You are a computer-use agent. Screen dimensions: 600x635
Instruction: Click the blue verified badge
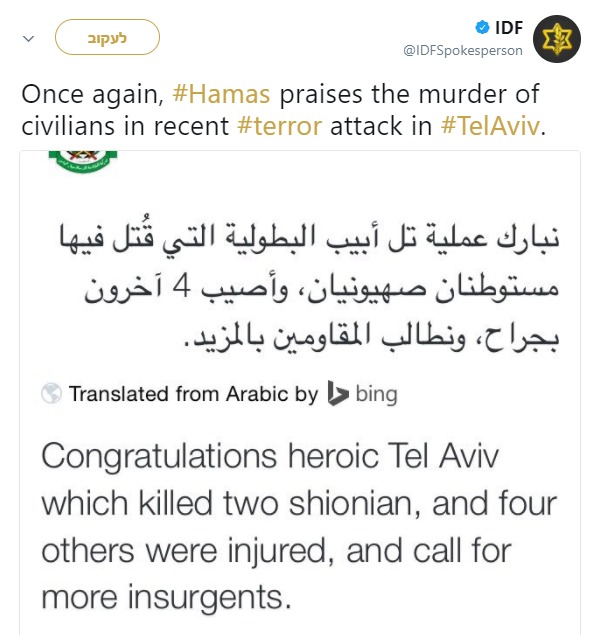[482, 28]
